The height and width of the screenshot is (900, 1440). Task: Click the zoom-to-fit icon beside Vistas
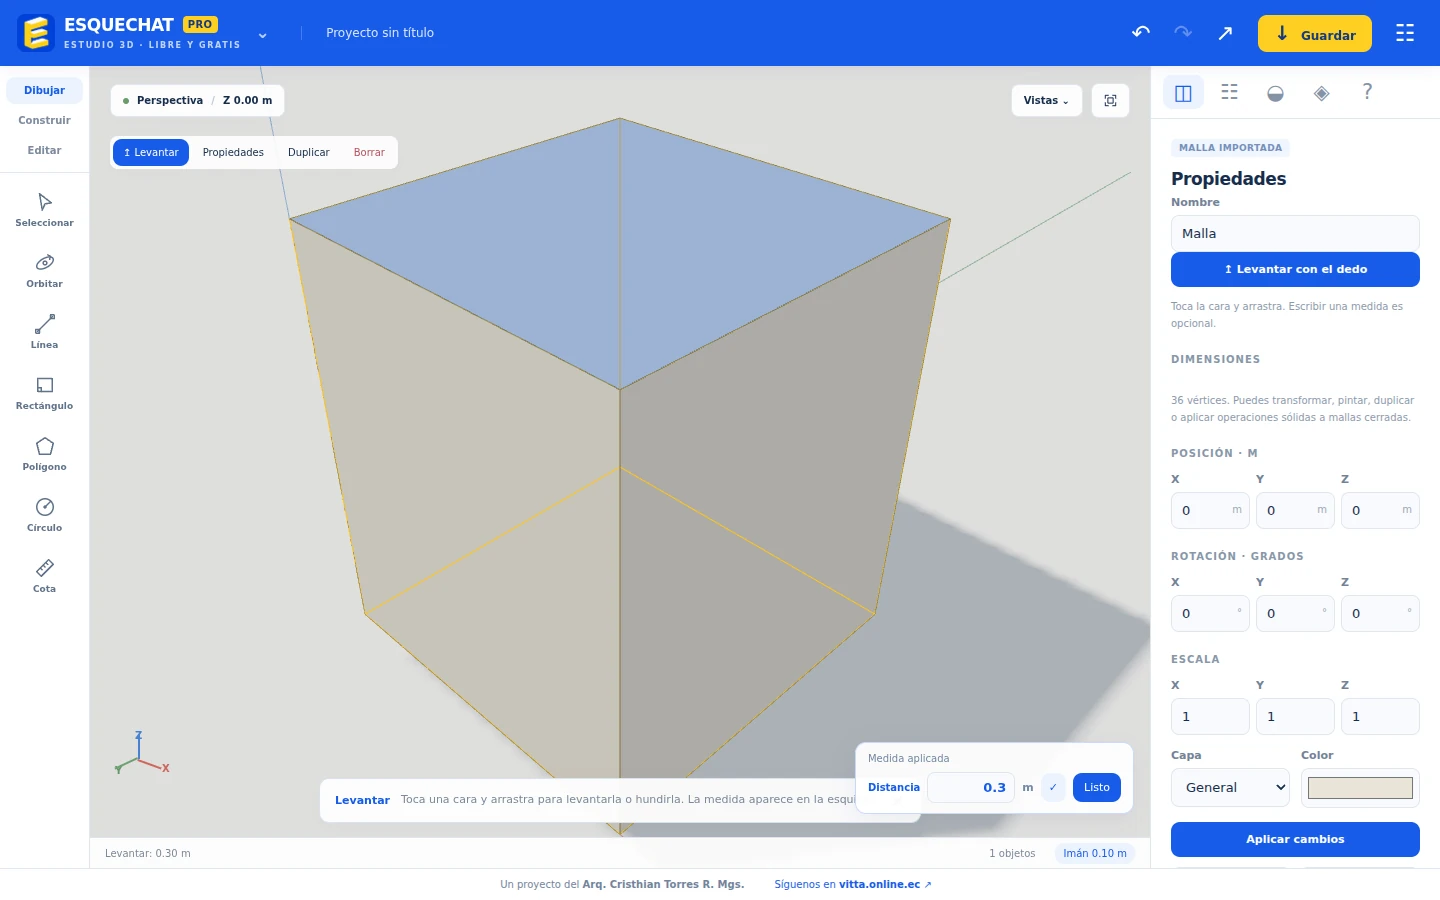coord(1110,100)
